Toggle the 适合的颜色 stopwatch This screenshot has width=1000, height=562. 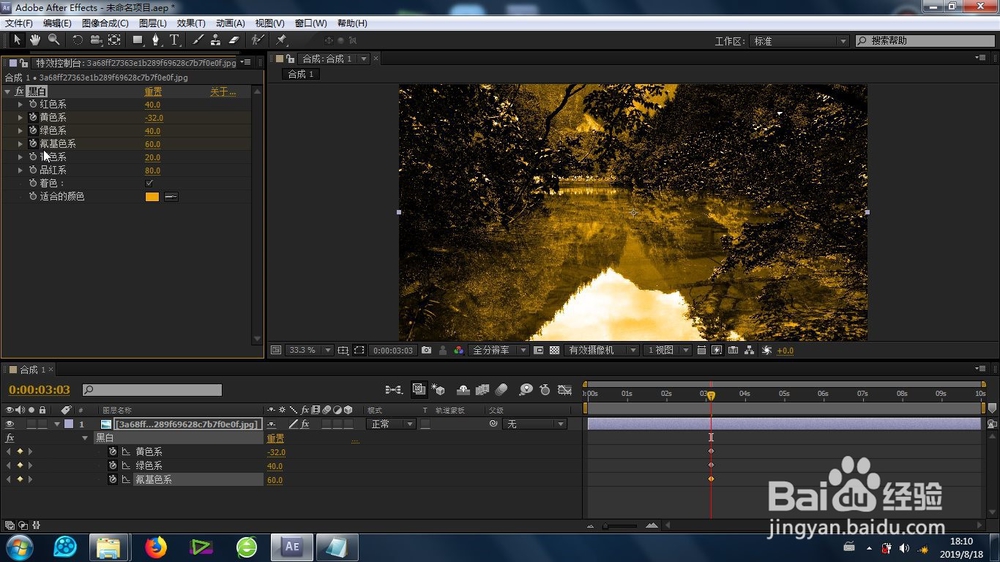tap(33, 196)
